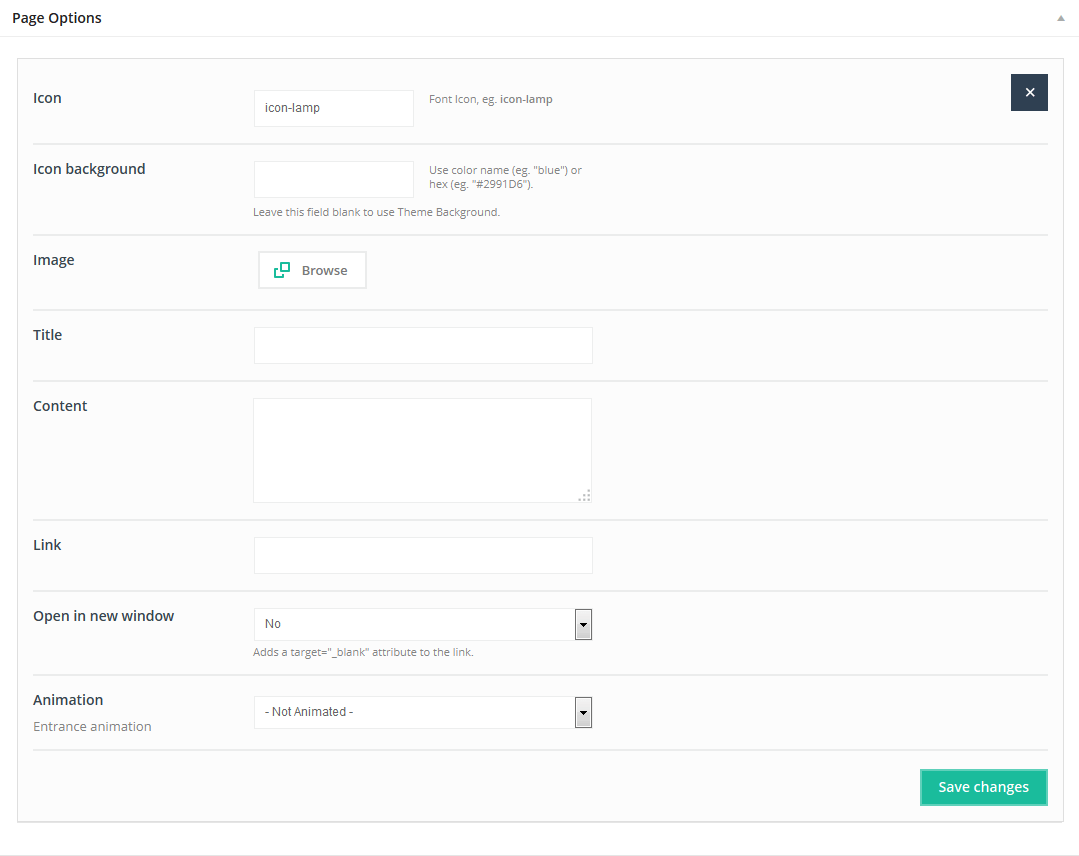Click the Page Options panel heading
1079x856 pixels.
[x=57, y=18]
